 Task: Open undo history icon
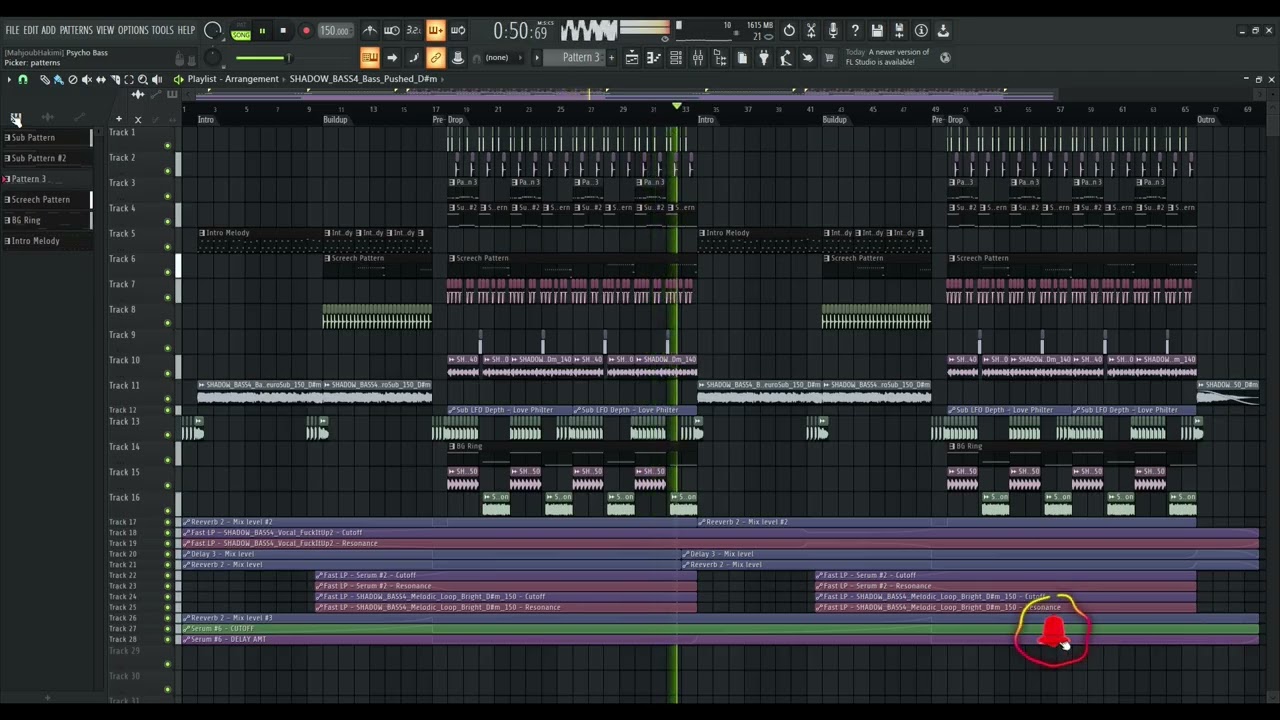click(789, 30)
